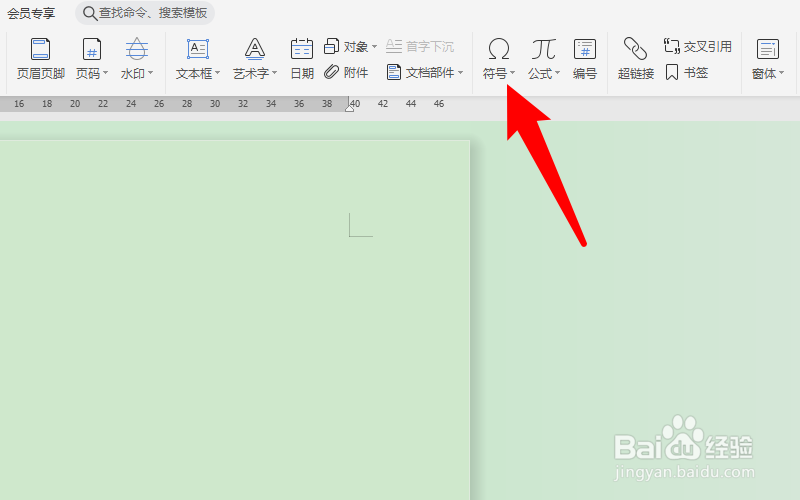
Task: Add a 书签 bookmark
Action: point(687,72)
